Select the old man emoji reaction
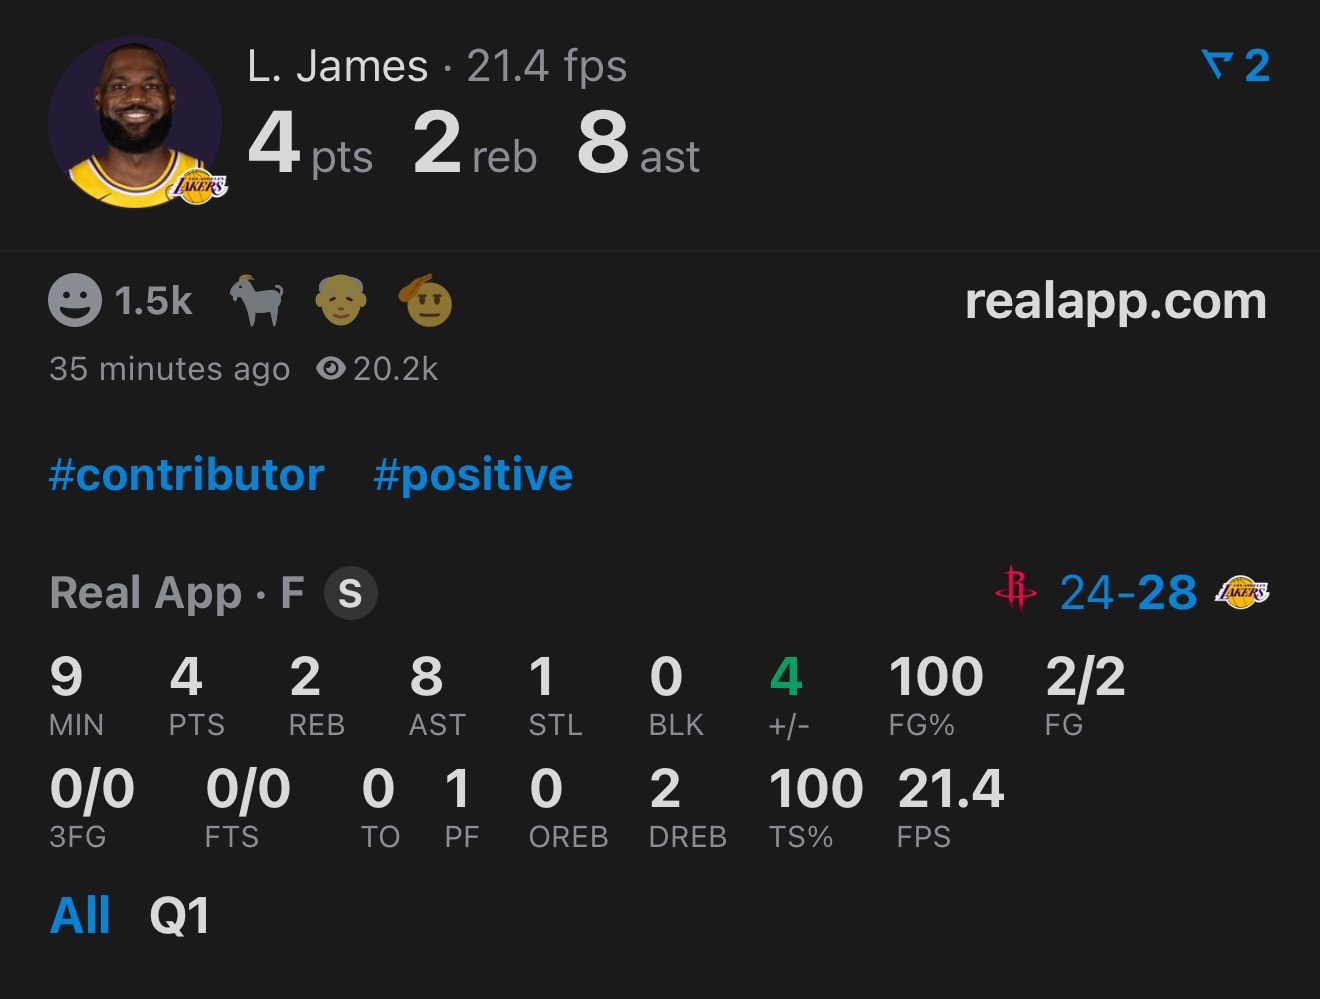Screen dimensions: 1320x999 (x=341, y=300)
